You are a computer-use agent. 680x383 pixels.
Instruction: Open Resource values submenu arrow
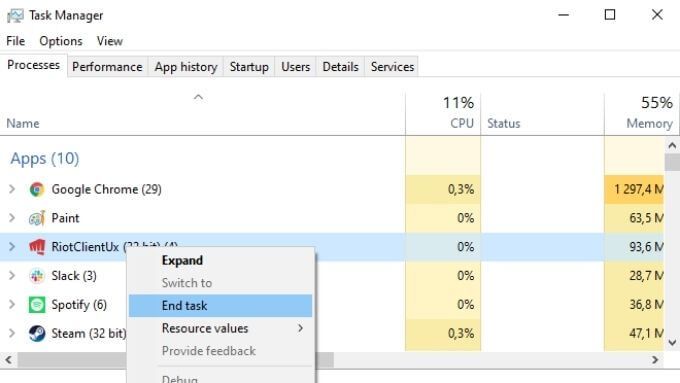click(300, 328)
